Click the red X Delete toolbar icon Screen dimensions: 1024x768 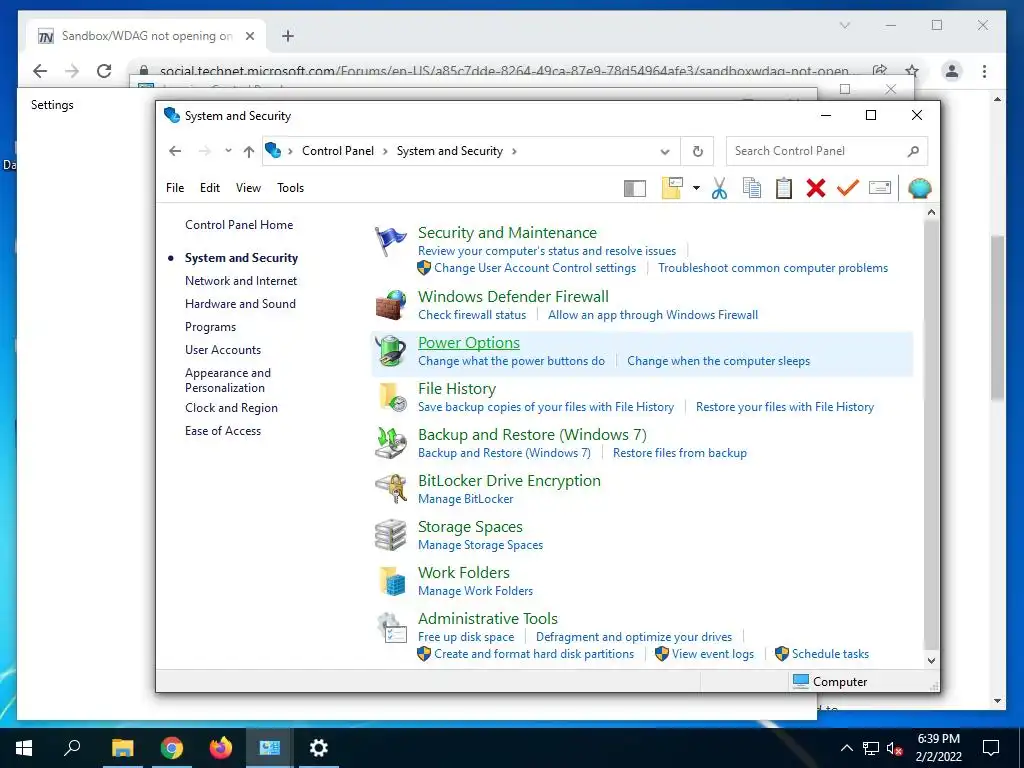816,188
